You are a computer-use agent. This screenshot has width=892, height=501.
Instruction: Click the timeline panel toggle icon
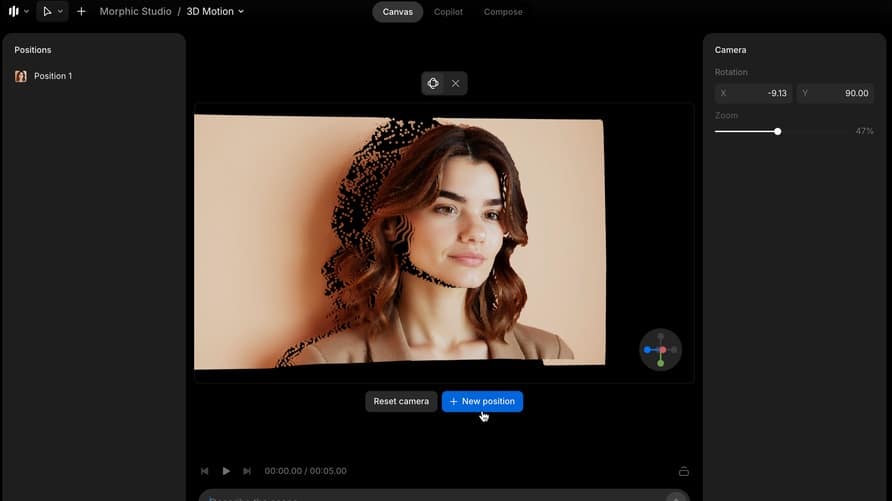pyautogui.click(x=684, y=471)
